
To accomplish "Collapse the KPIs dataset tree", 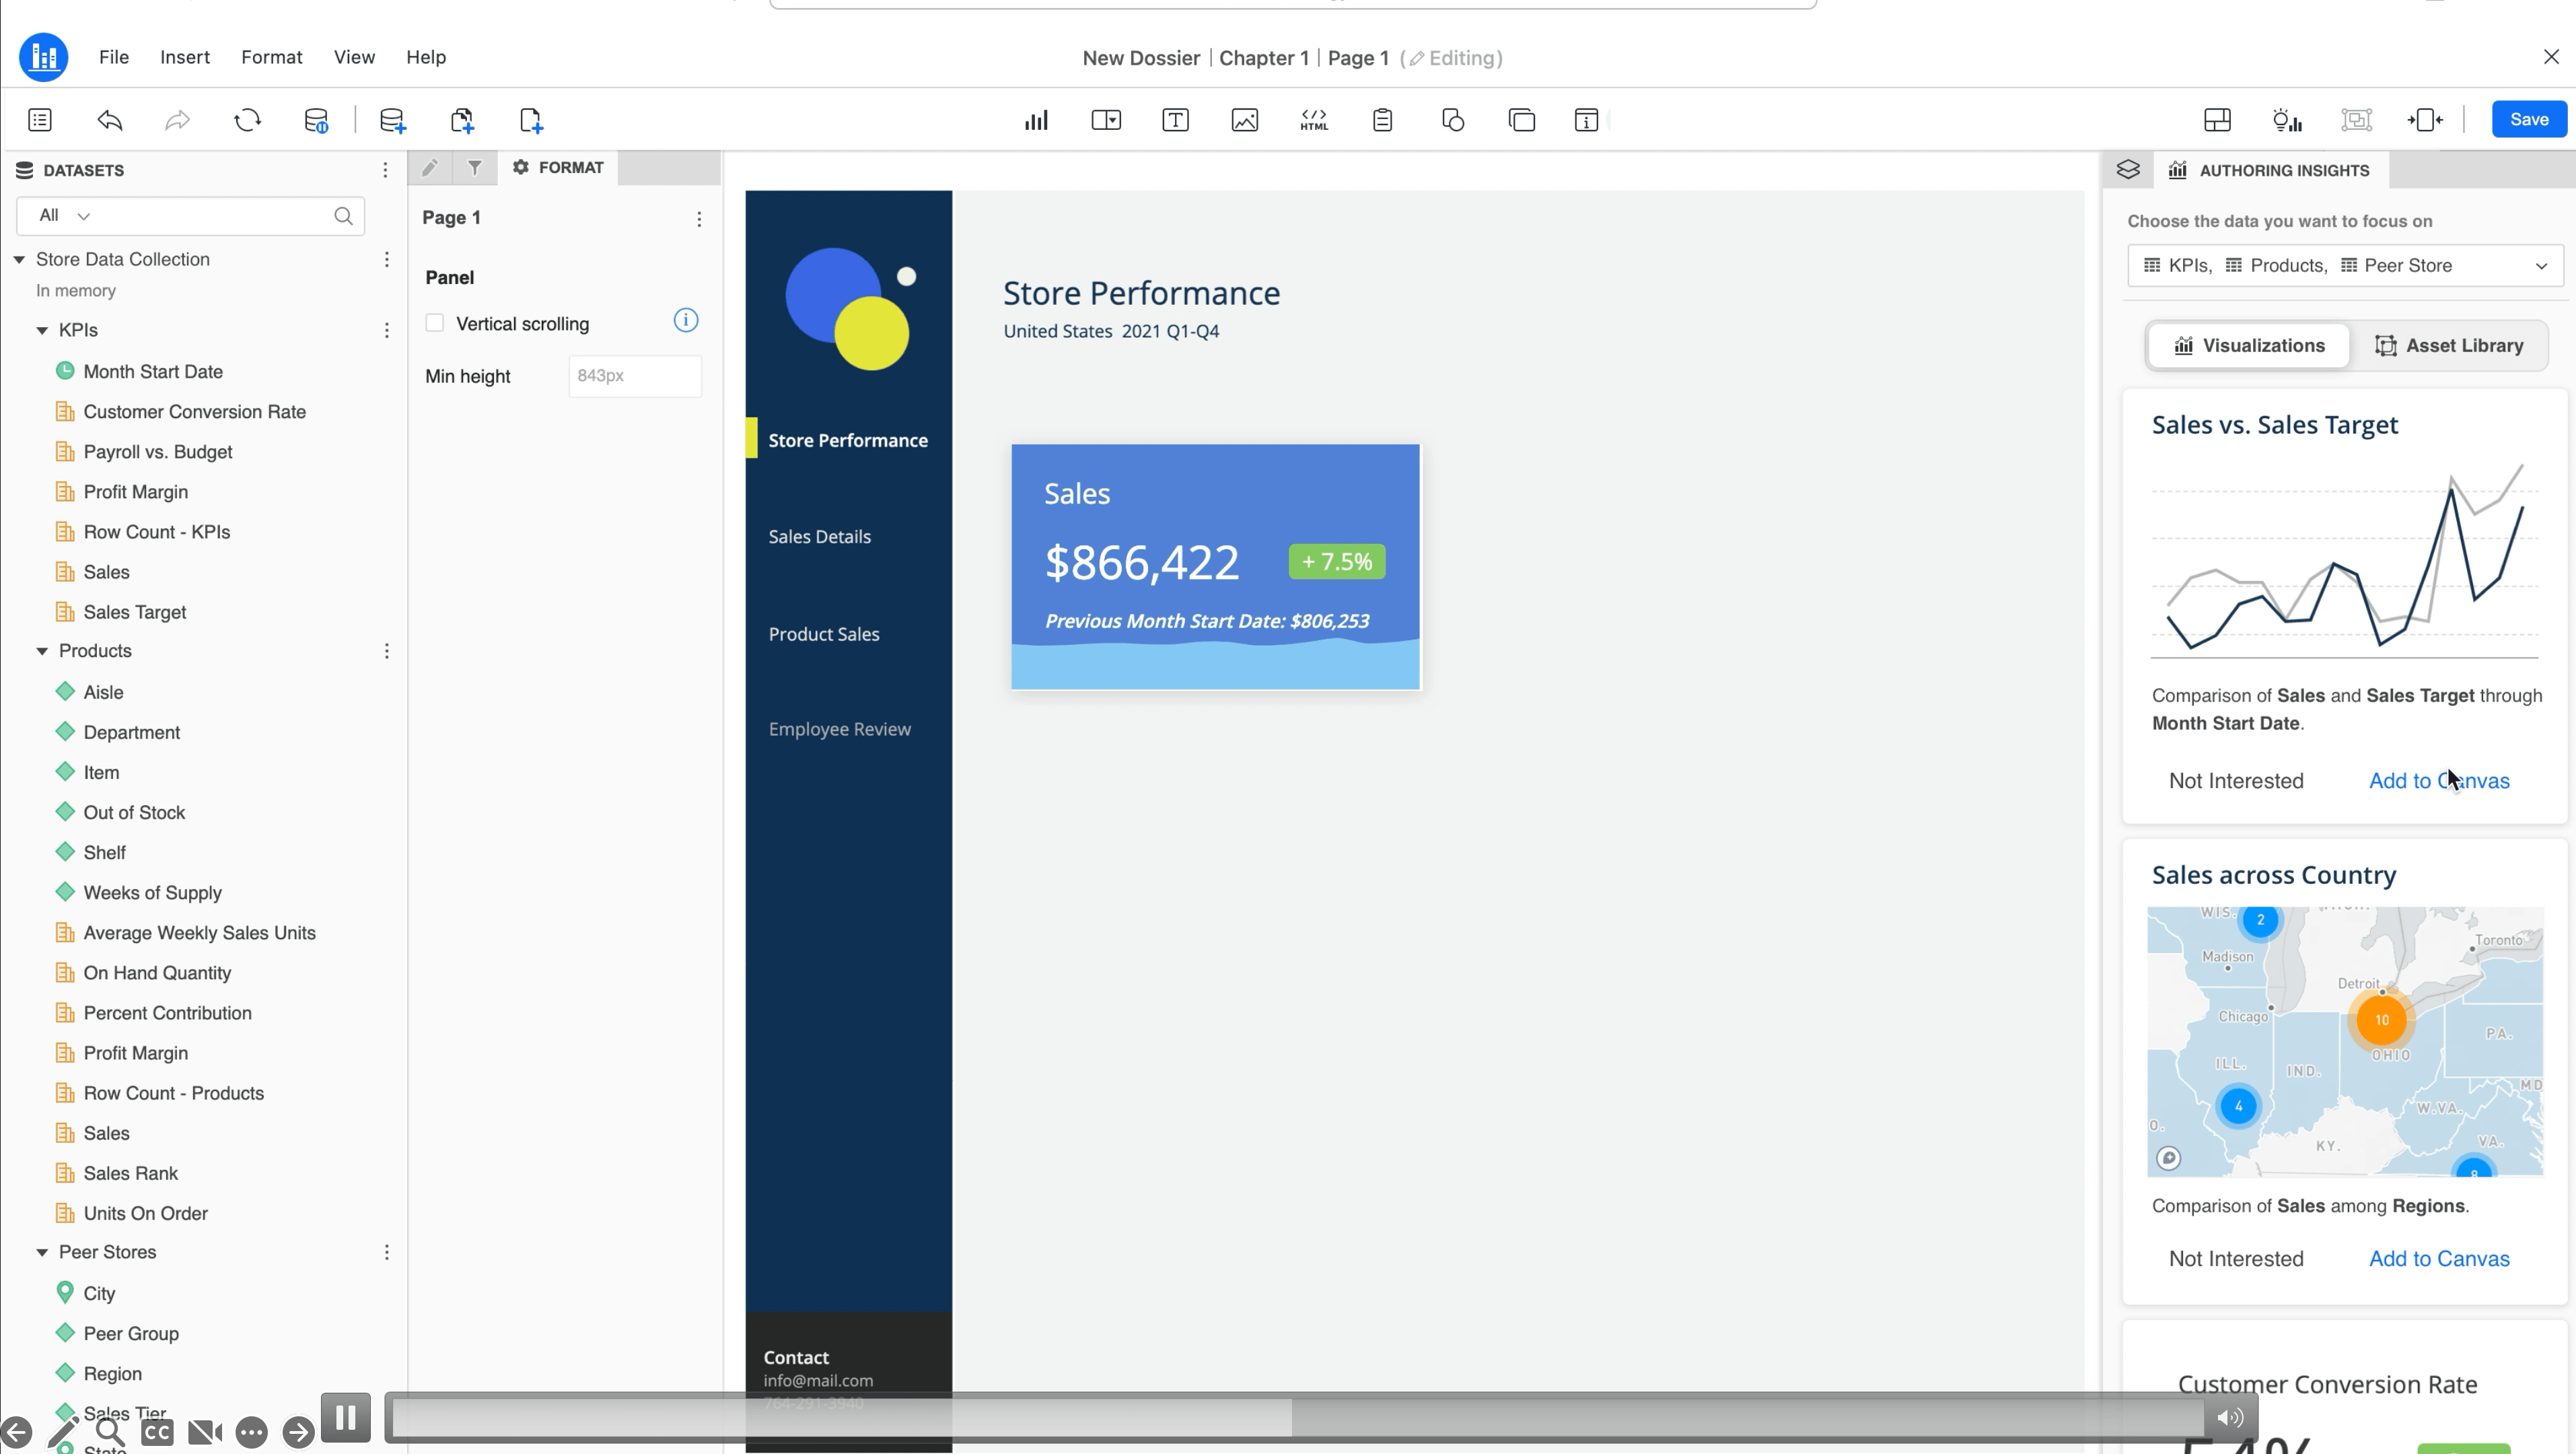I will coord(42,330).
